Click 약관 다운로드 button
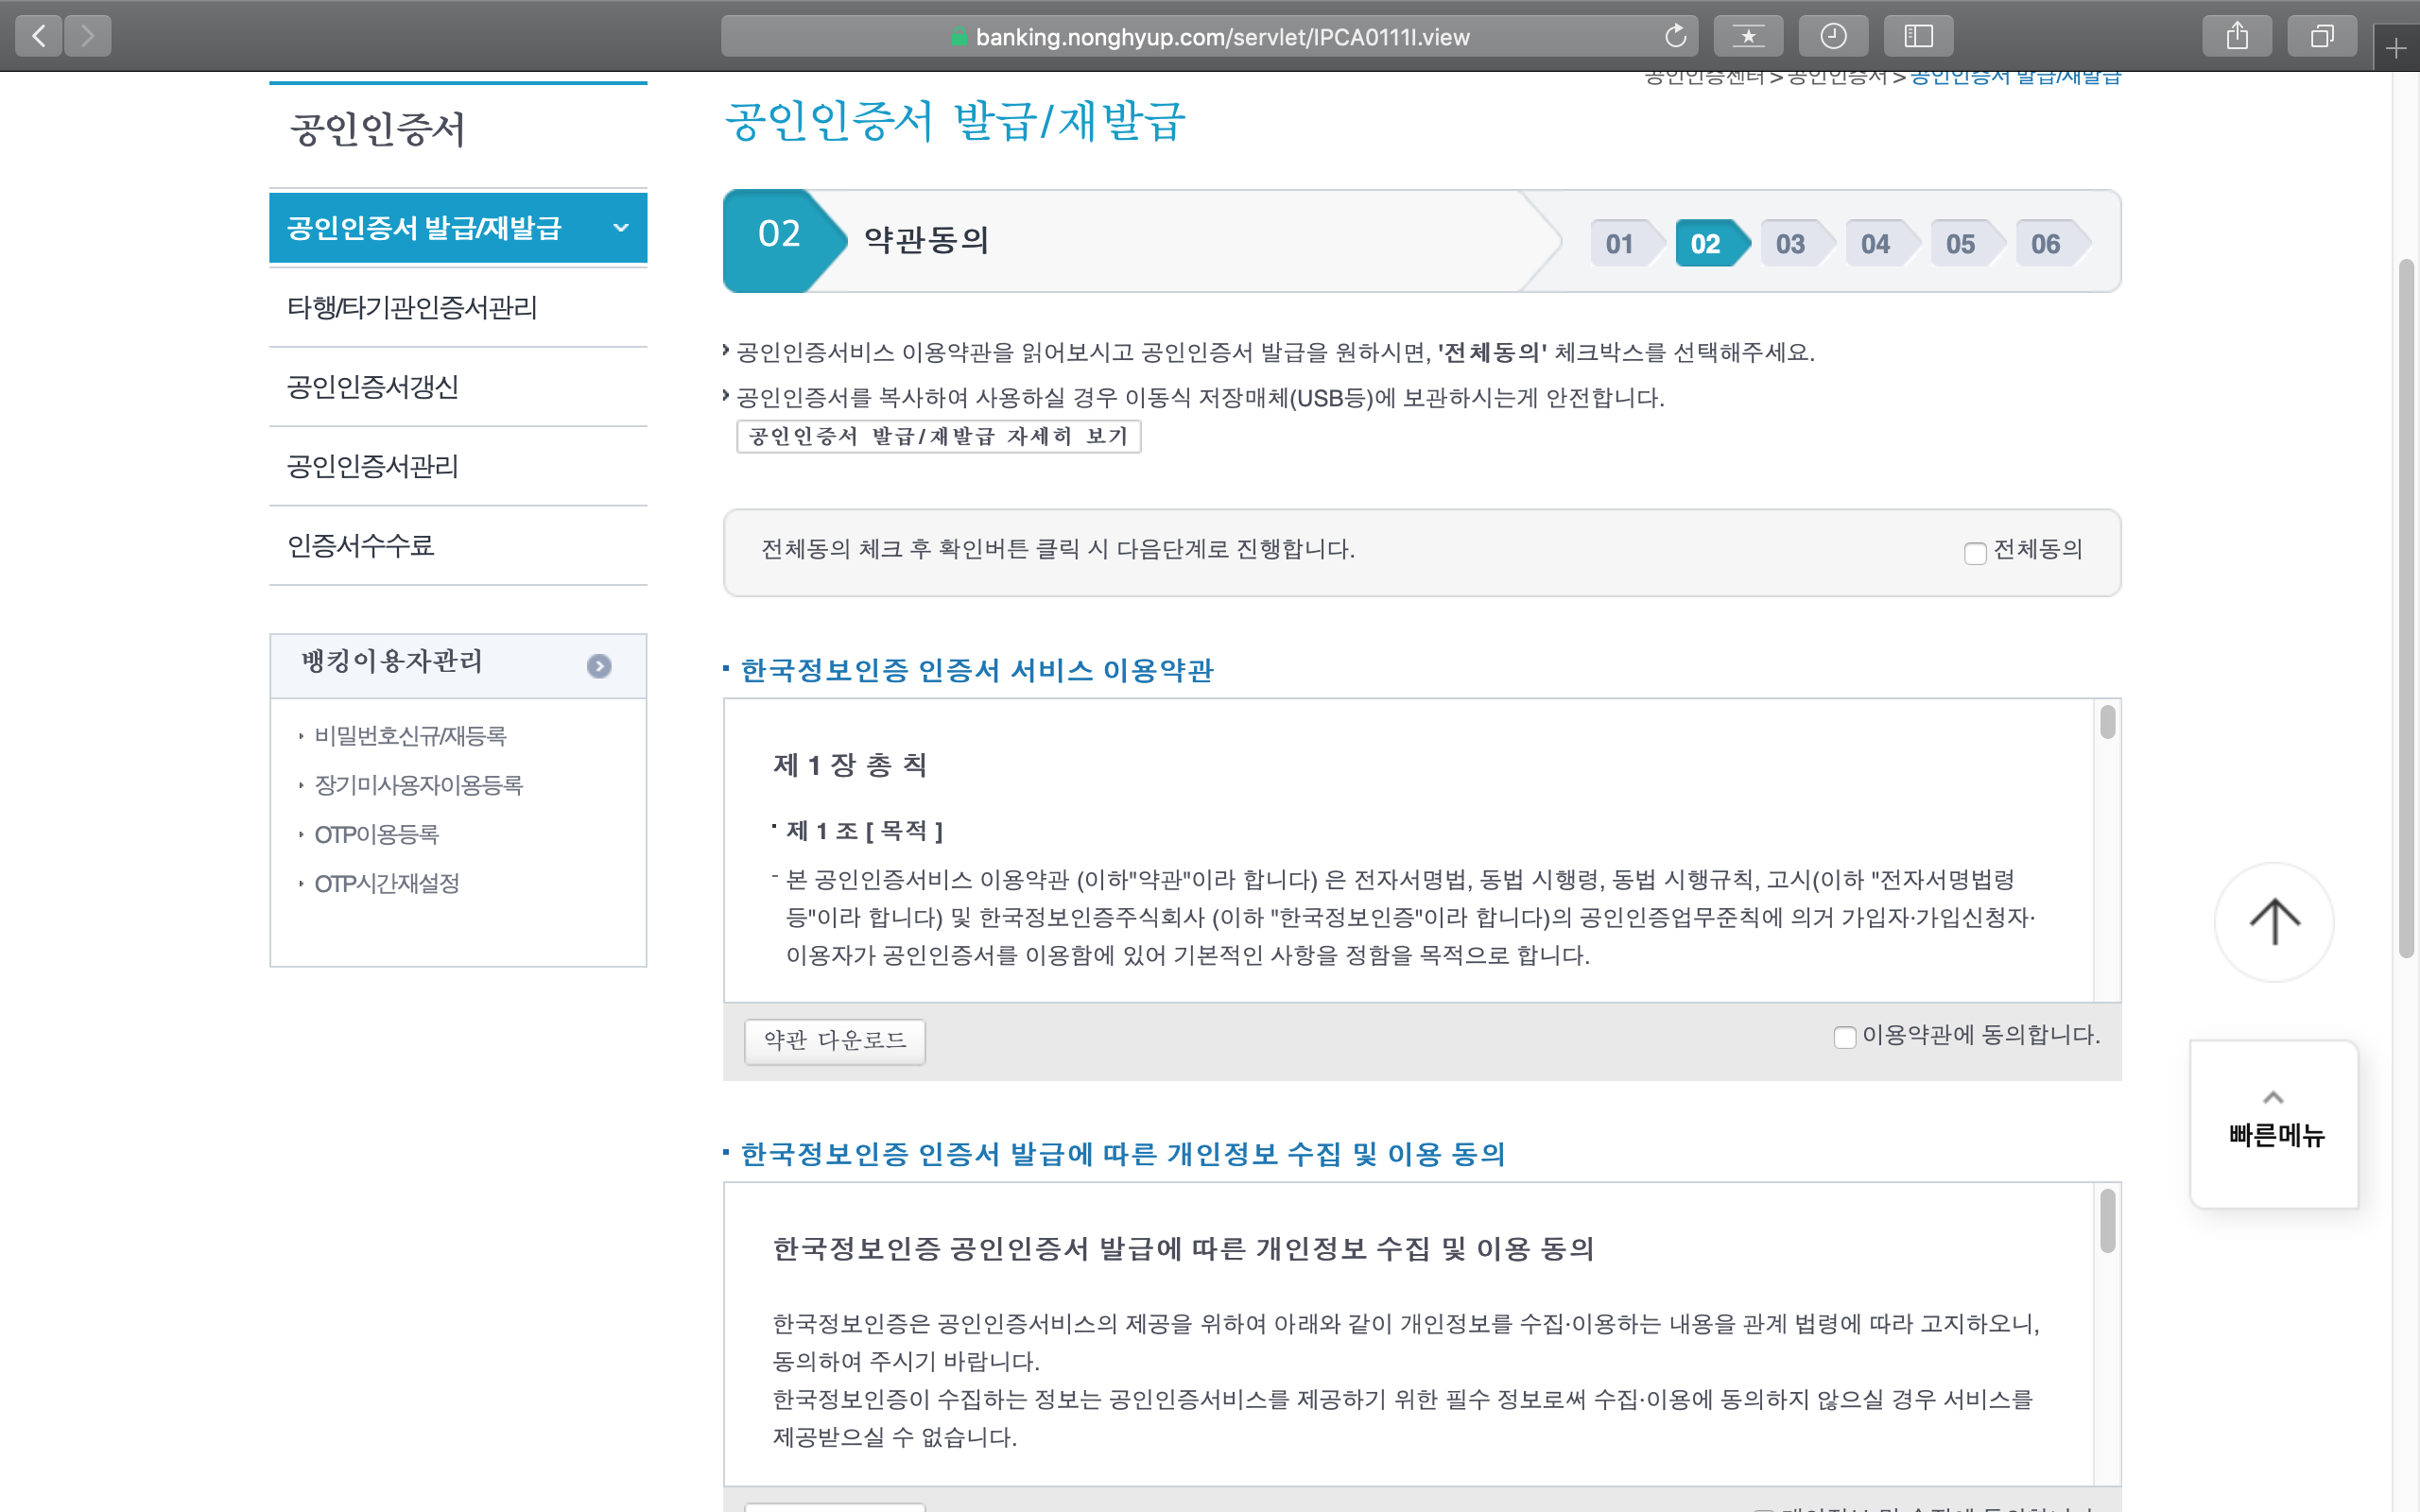This screenshot has width=2420, height=1512. click(x=834, y=1041)
